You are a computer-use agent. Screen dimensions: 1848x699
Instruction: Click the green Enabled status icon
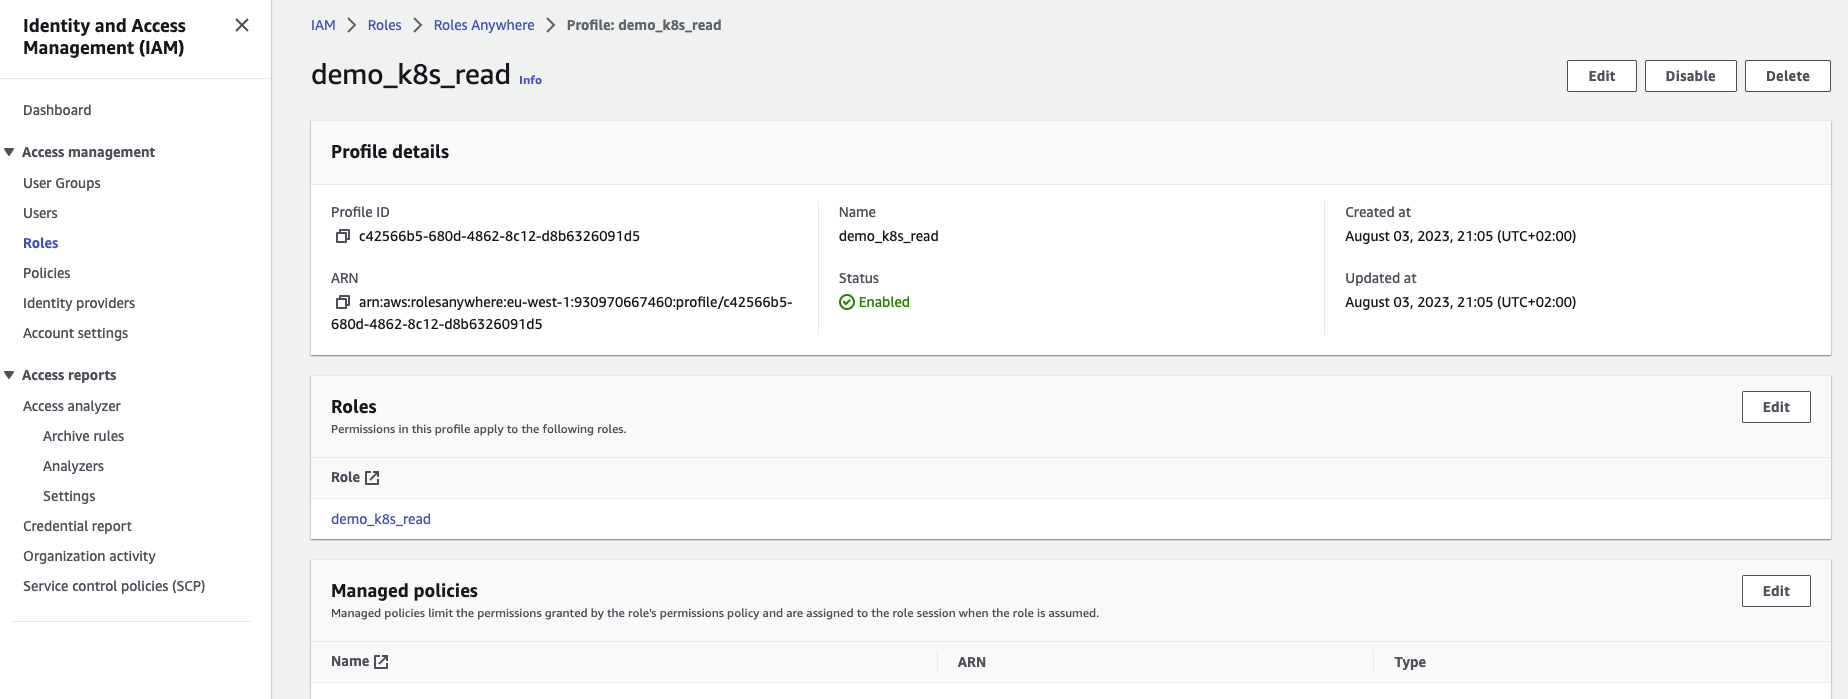pyautogui.click(x=847, y=302)
